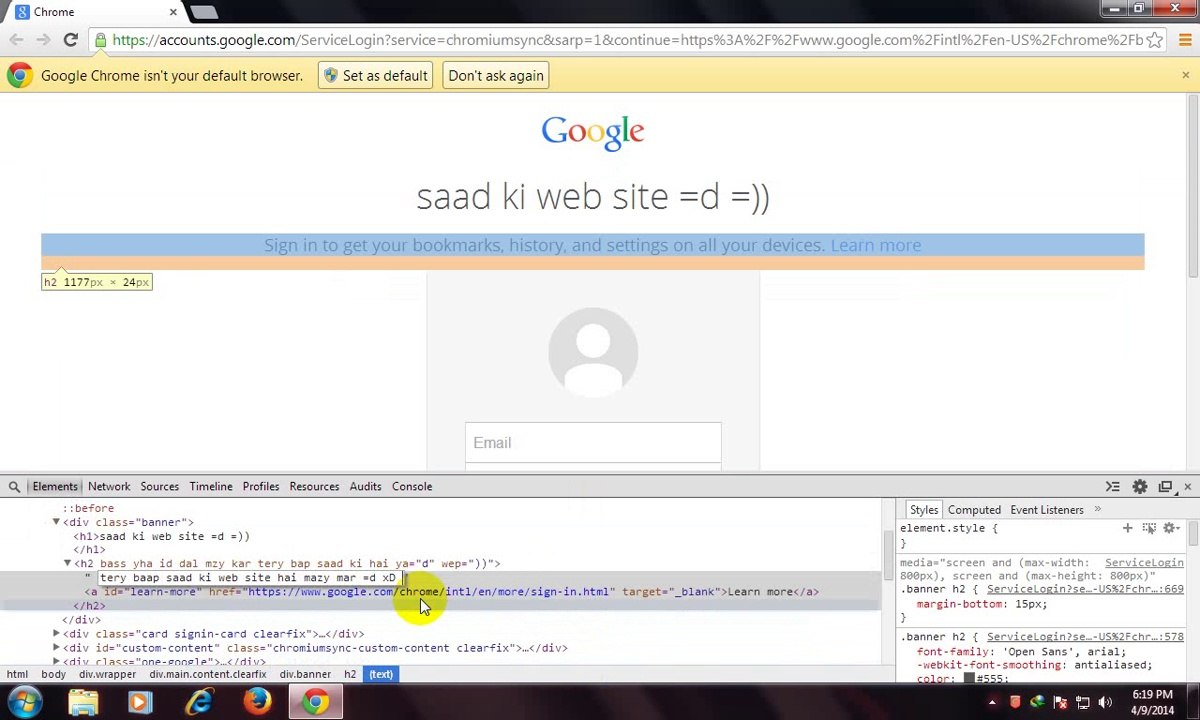
Task: Bookmark this page with the star icon
Action: (1154, 40)
